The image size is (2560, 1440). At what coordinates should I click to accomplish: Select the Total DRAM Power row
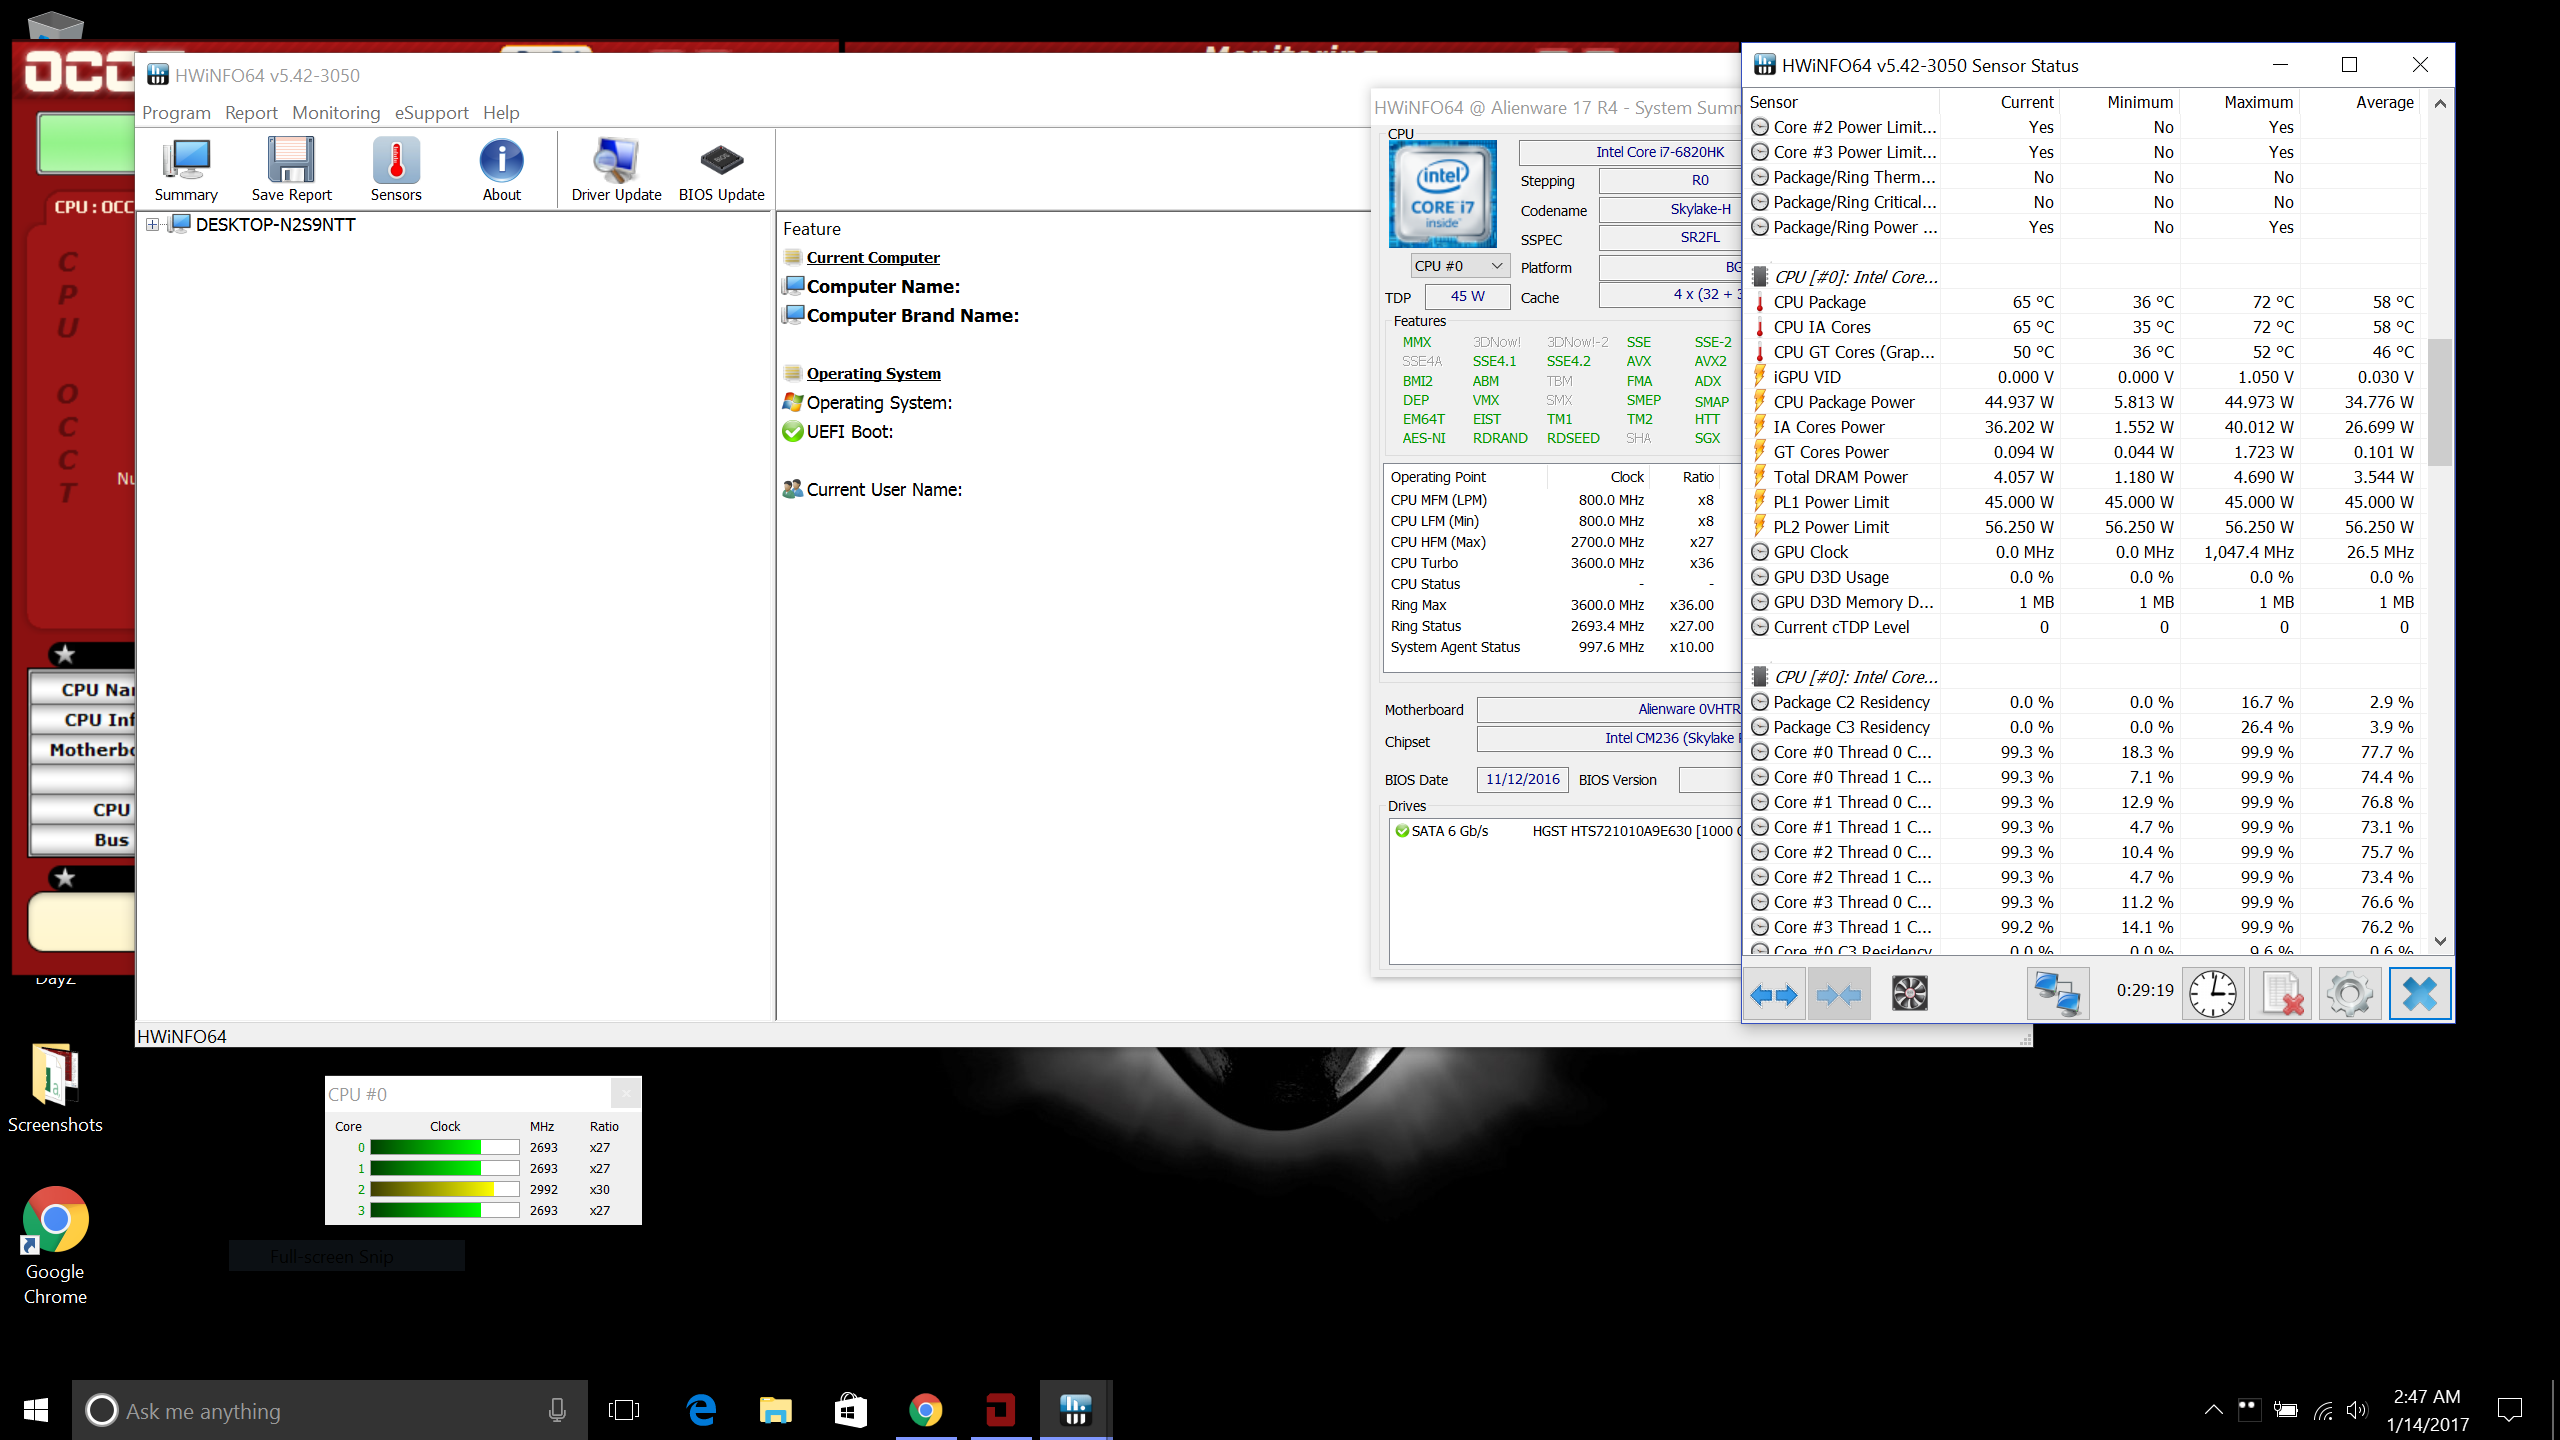(2084, 477)
